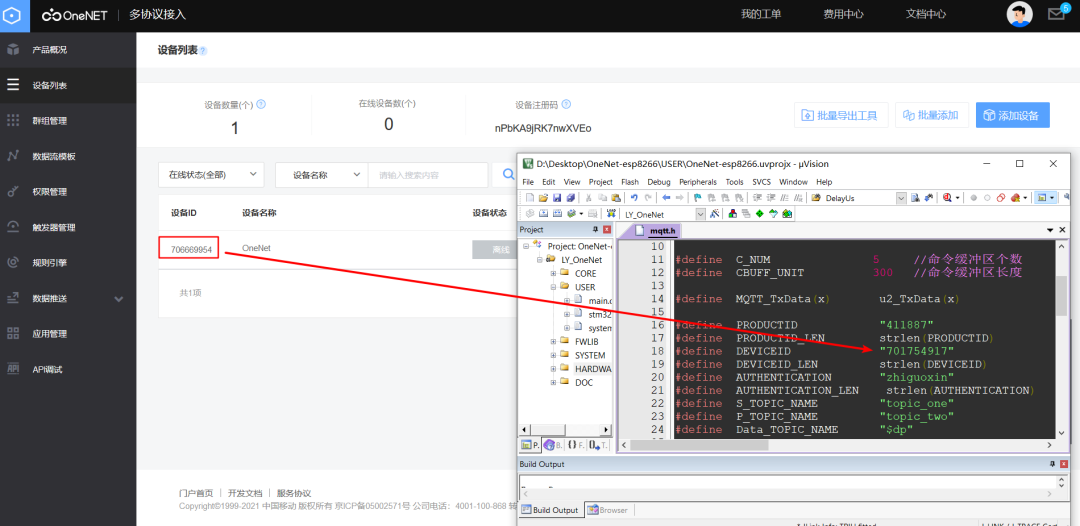
Task: Open the LY_OneNet target dropdown
Action: (x=700, y=214)
